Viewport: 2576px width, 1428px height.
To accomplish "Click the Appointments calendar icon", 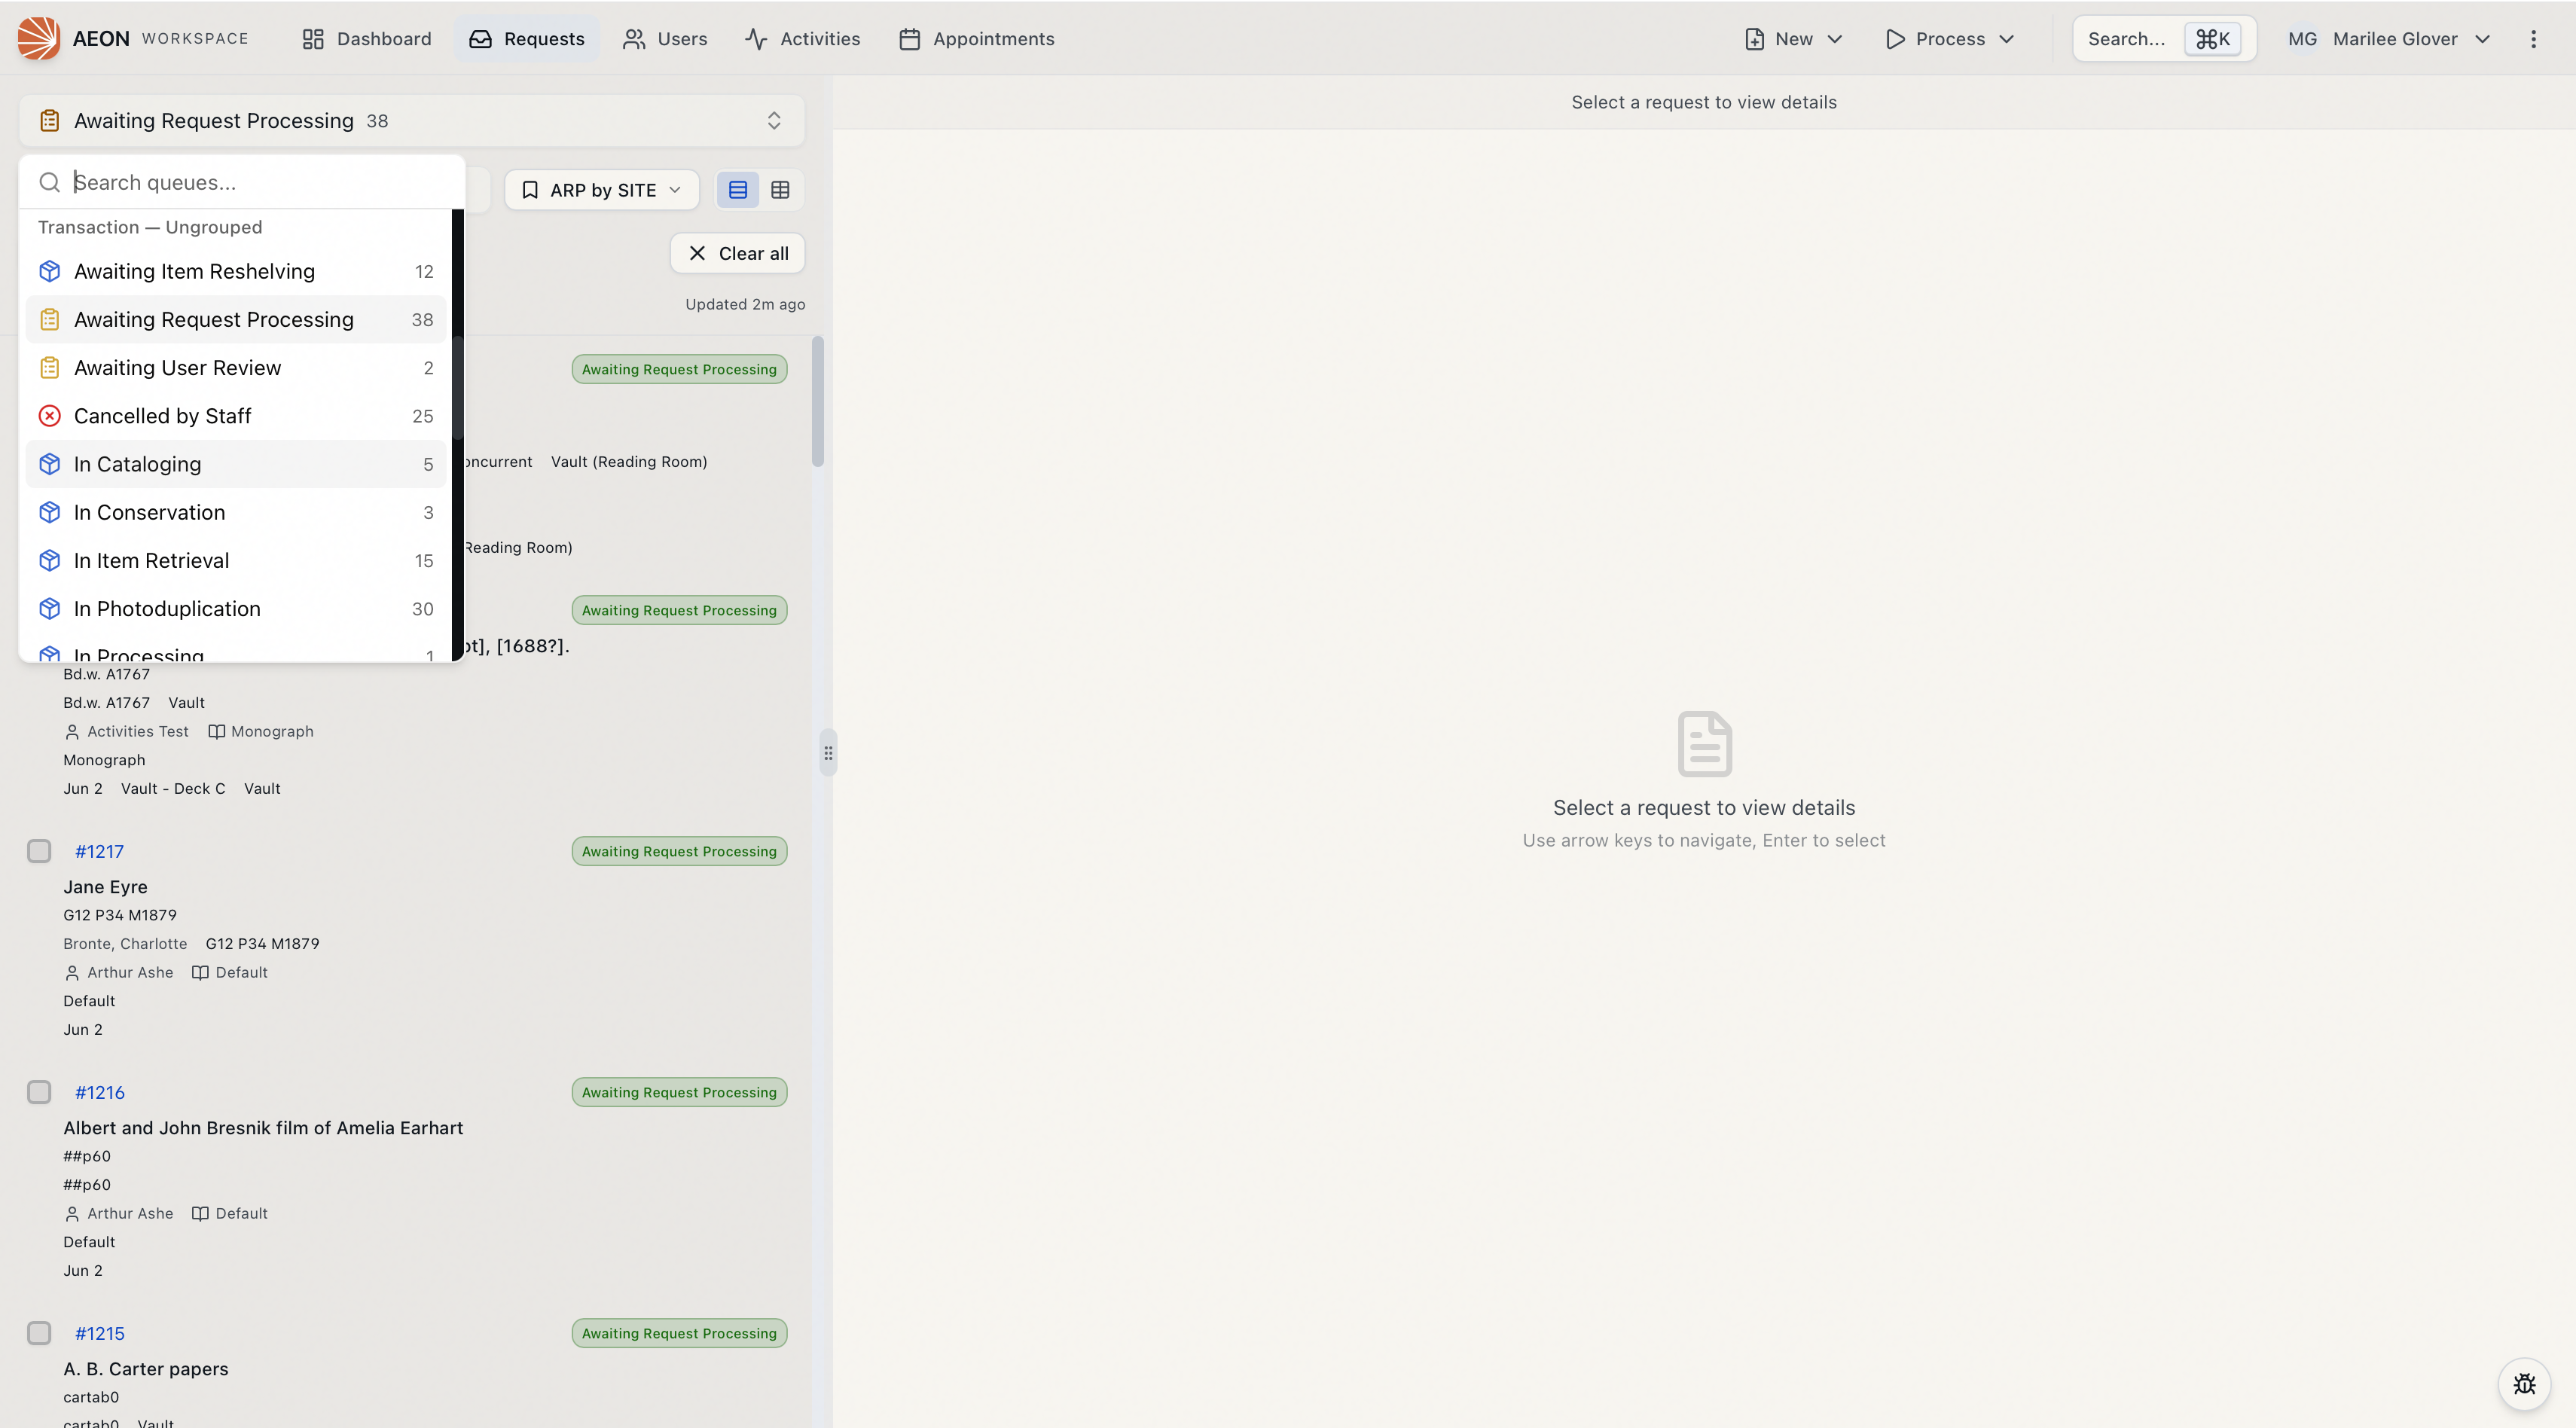I will [909, 38].
